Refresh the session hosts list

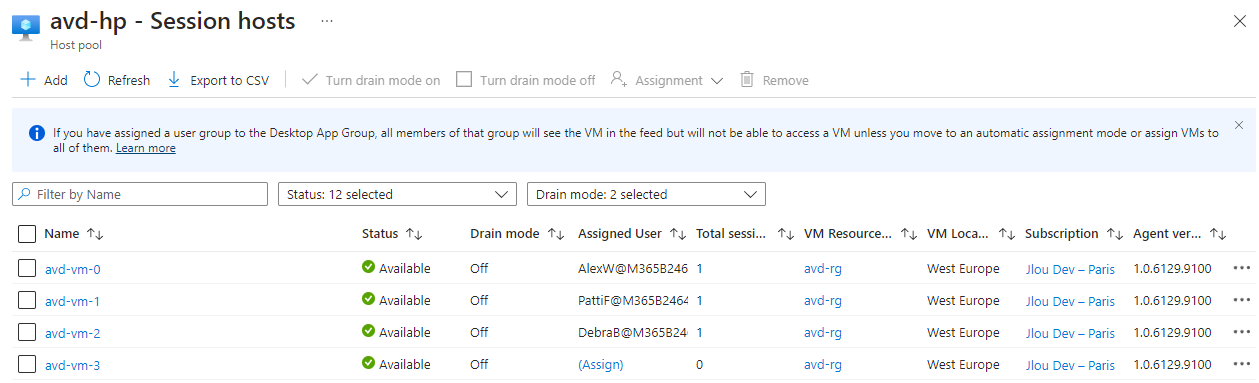point(117,80)
